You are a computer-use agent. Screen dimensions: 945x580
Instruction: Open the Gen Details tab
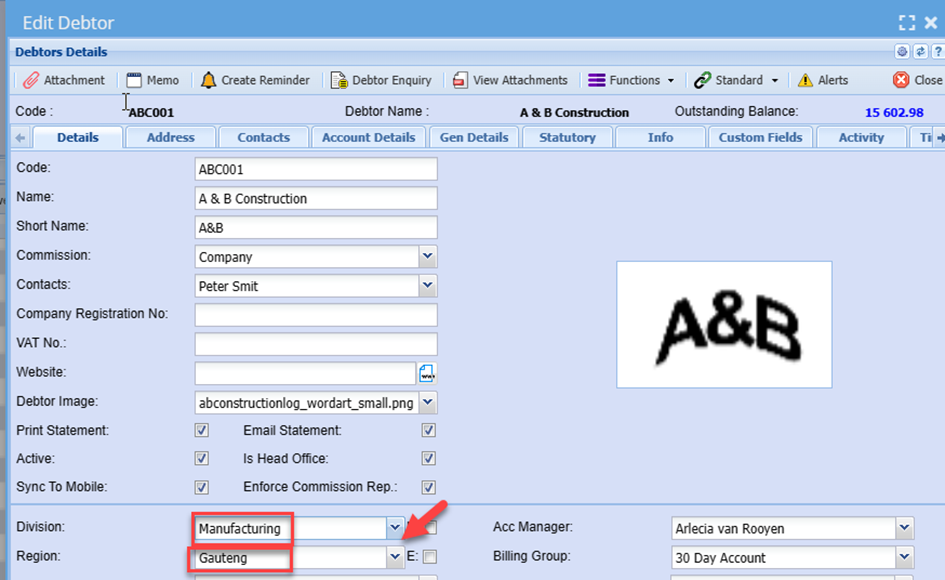pos(474,137)
